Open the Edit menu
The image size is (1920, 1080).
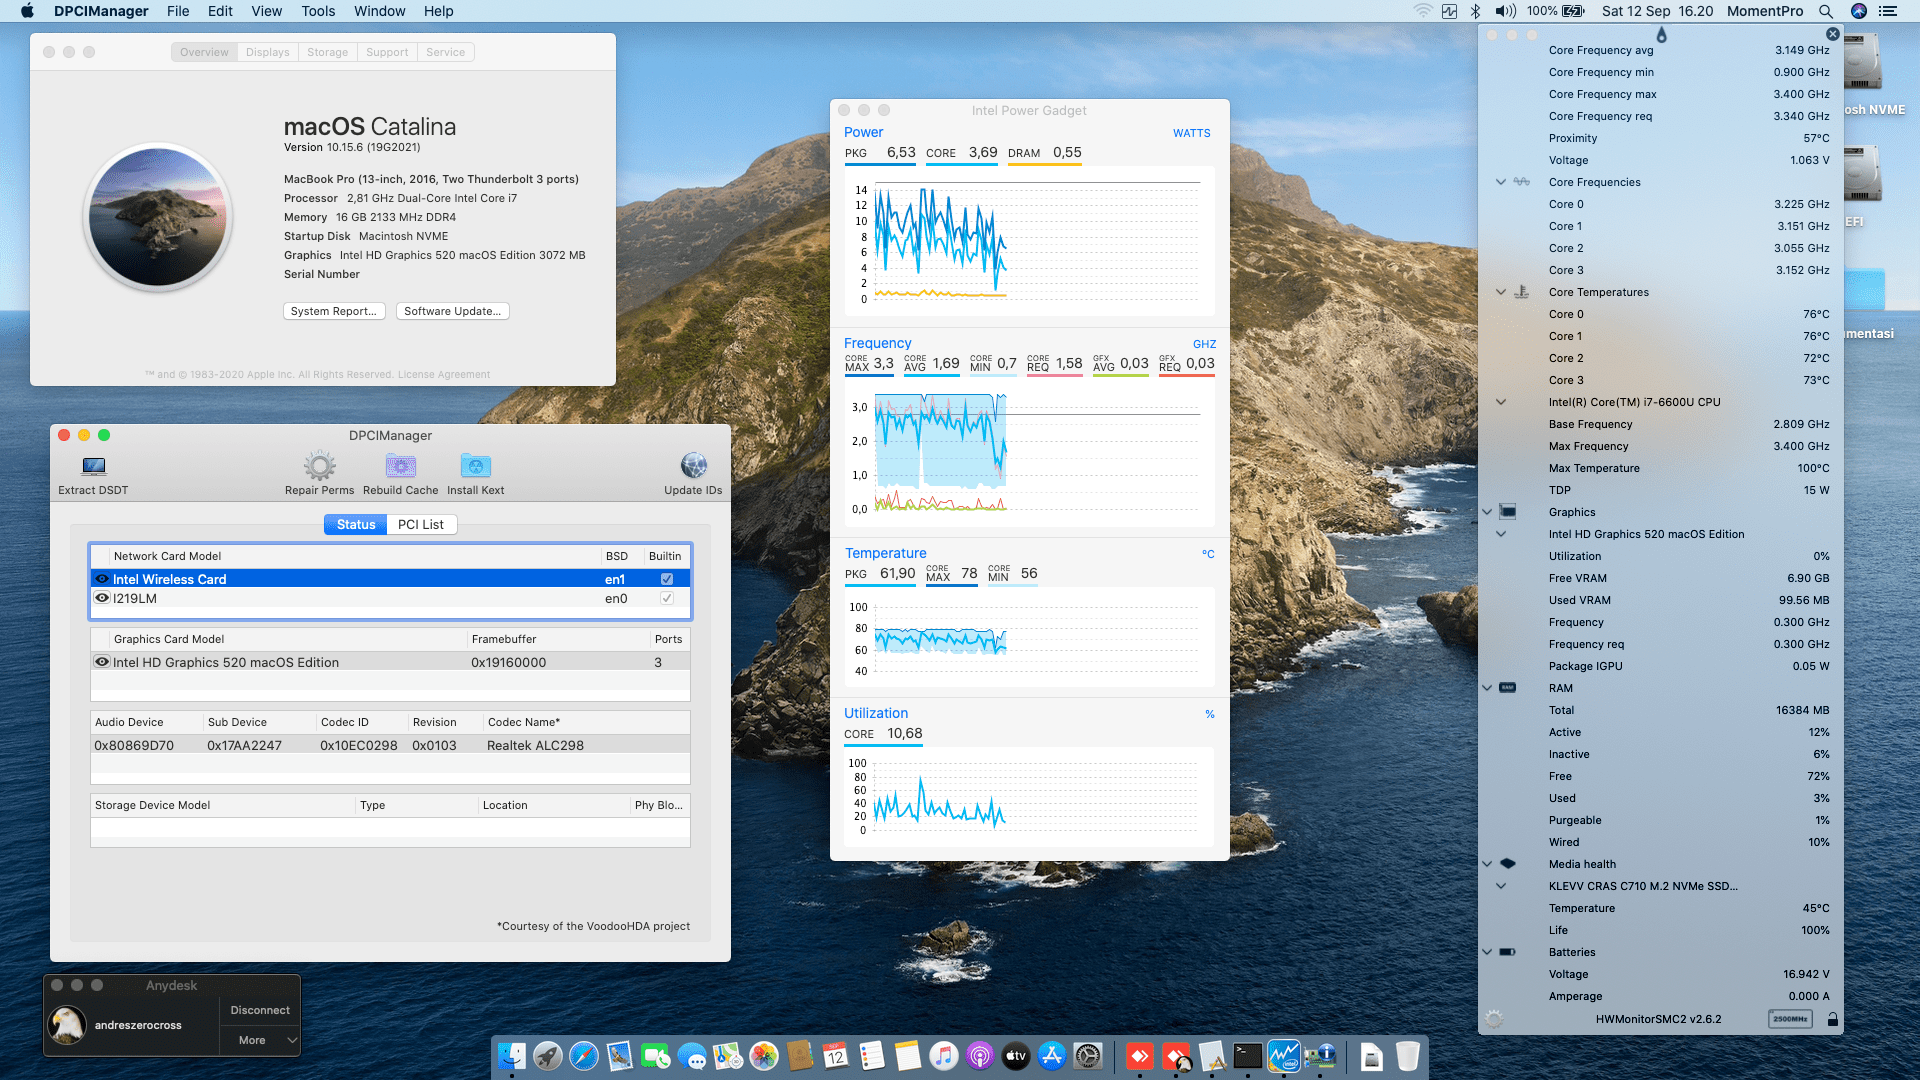coord(220,11)
